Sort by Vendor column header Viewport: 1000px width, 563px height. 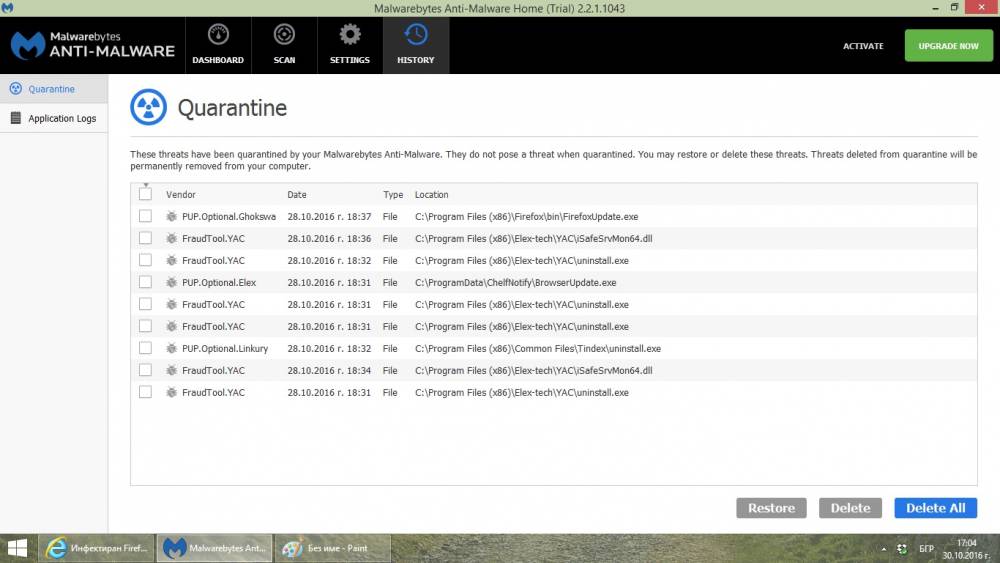tap(180, 194)
